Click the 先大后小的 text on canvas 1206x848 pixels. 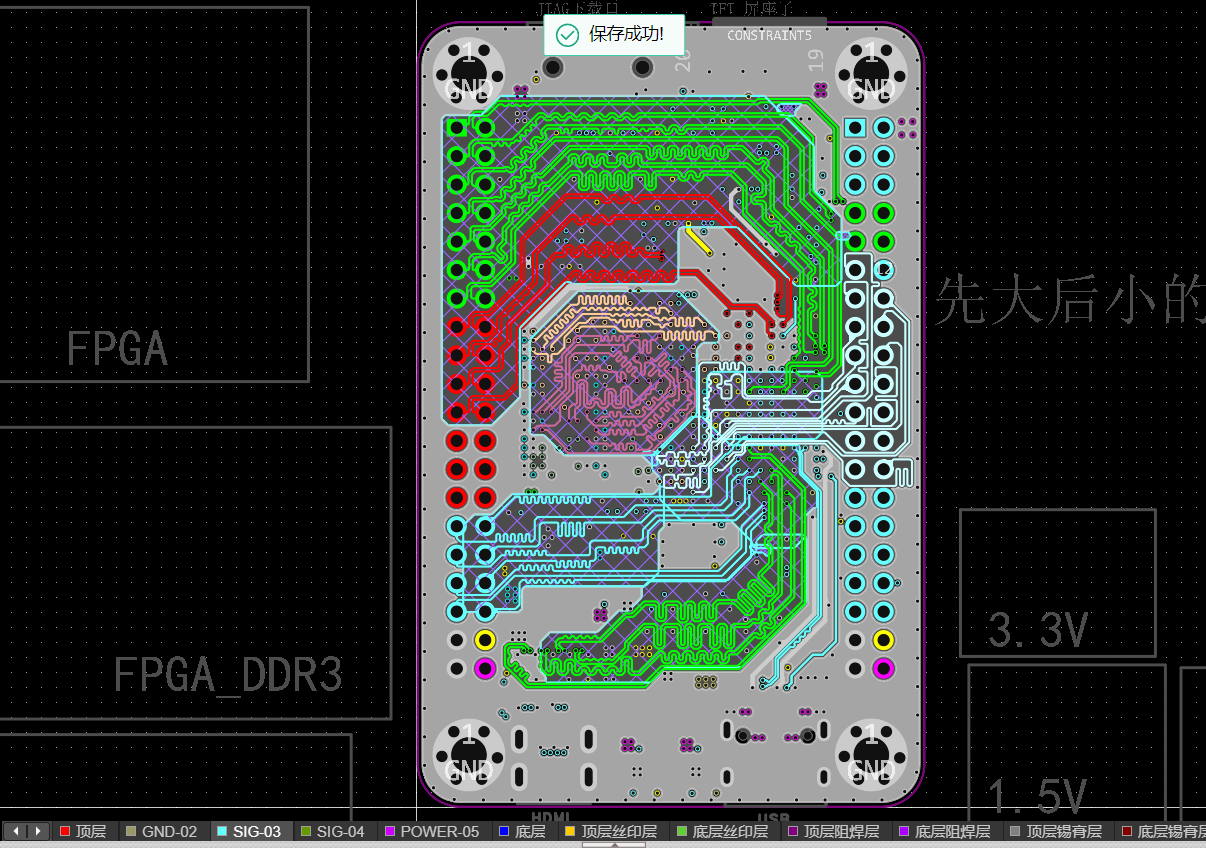1070,300
